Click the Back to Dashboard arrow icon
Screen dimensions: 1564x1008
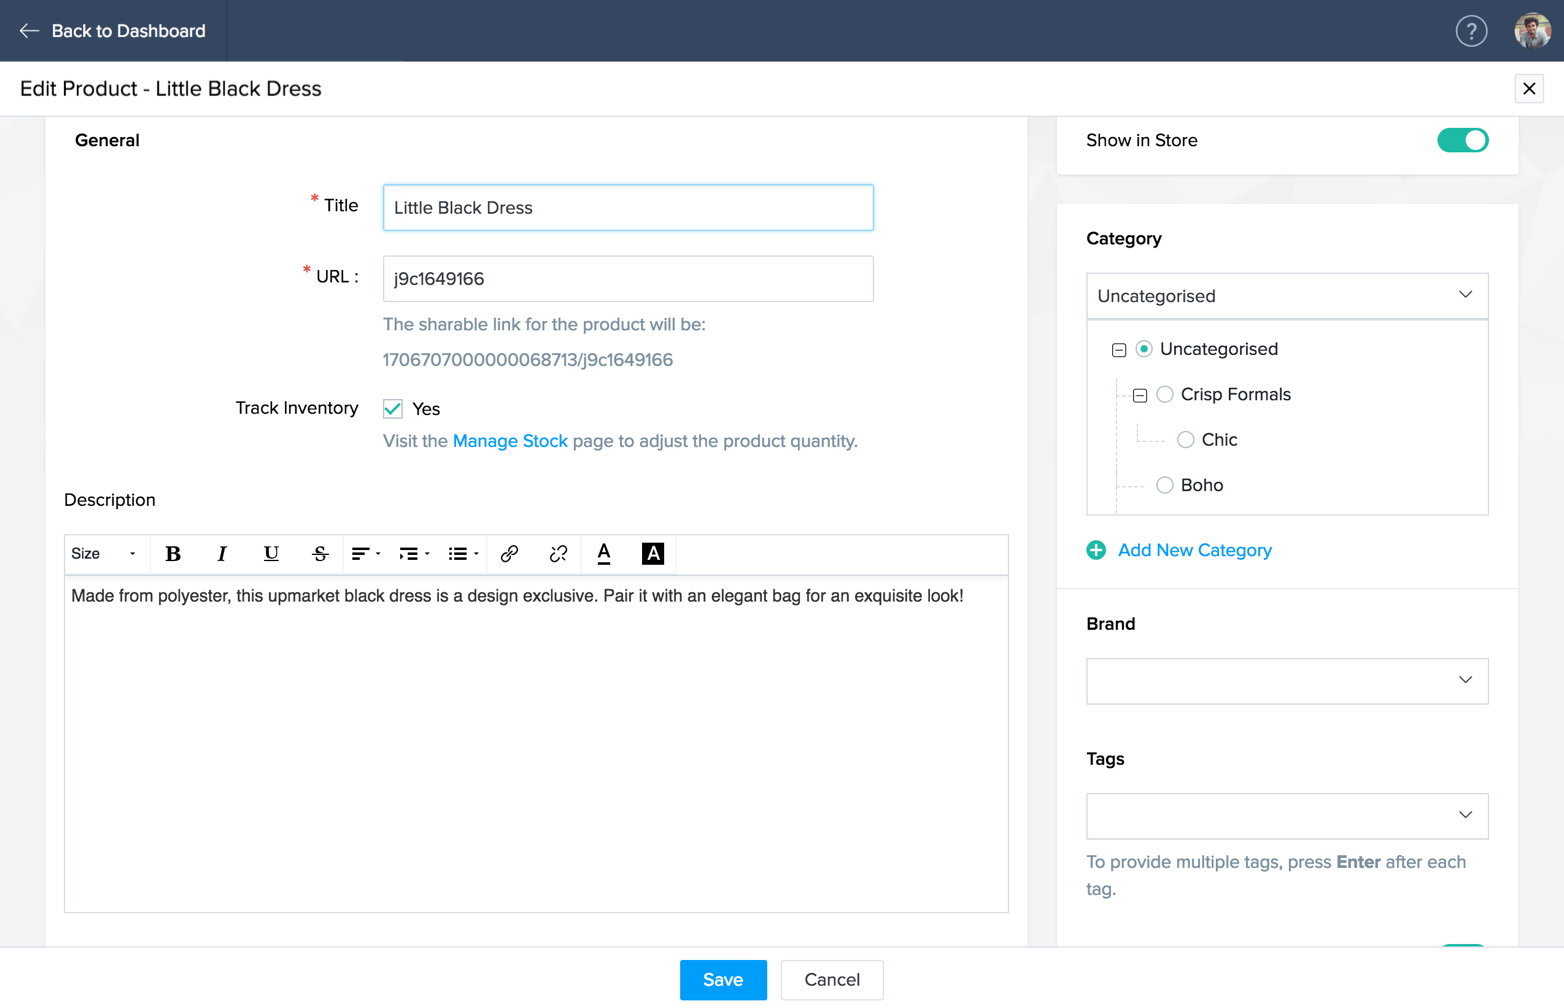(x=29, y=31)
